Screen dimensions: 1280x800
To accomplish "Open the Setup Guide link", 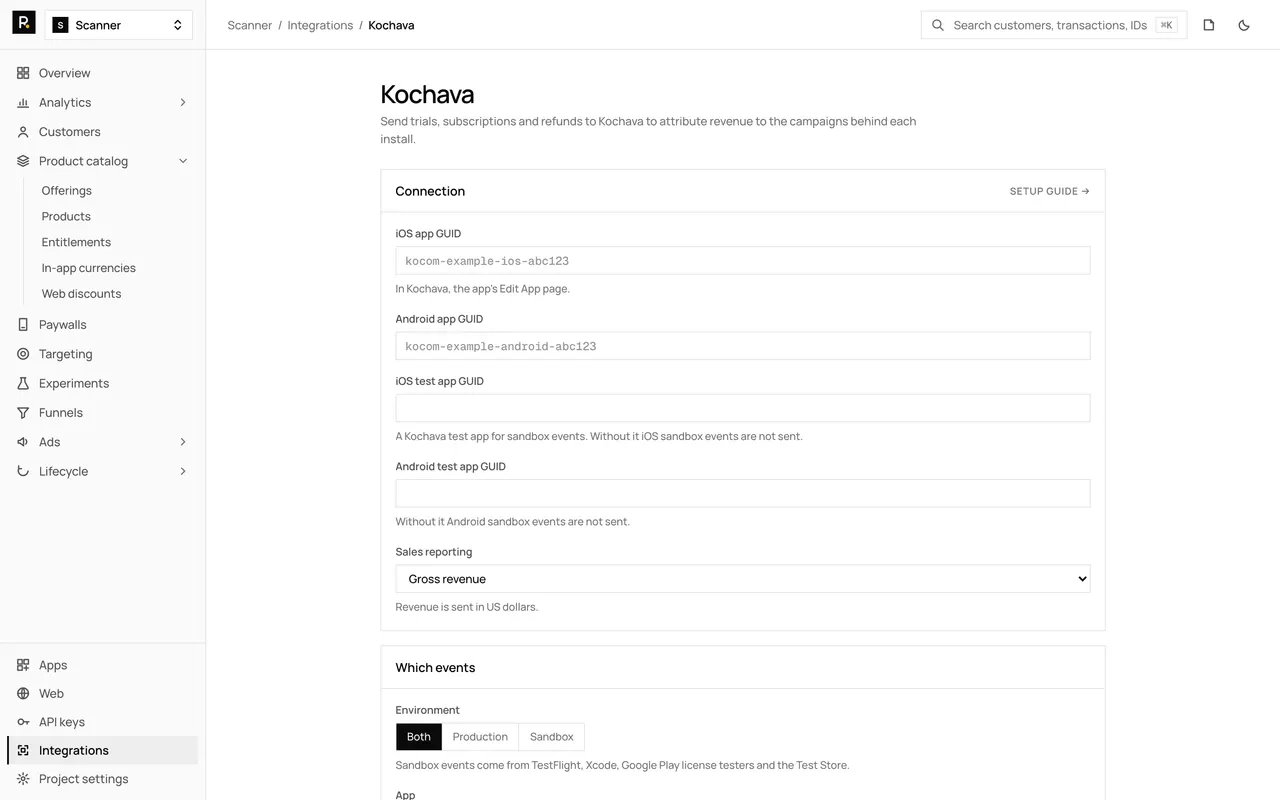I will click(x=1050, y=191).
